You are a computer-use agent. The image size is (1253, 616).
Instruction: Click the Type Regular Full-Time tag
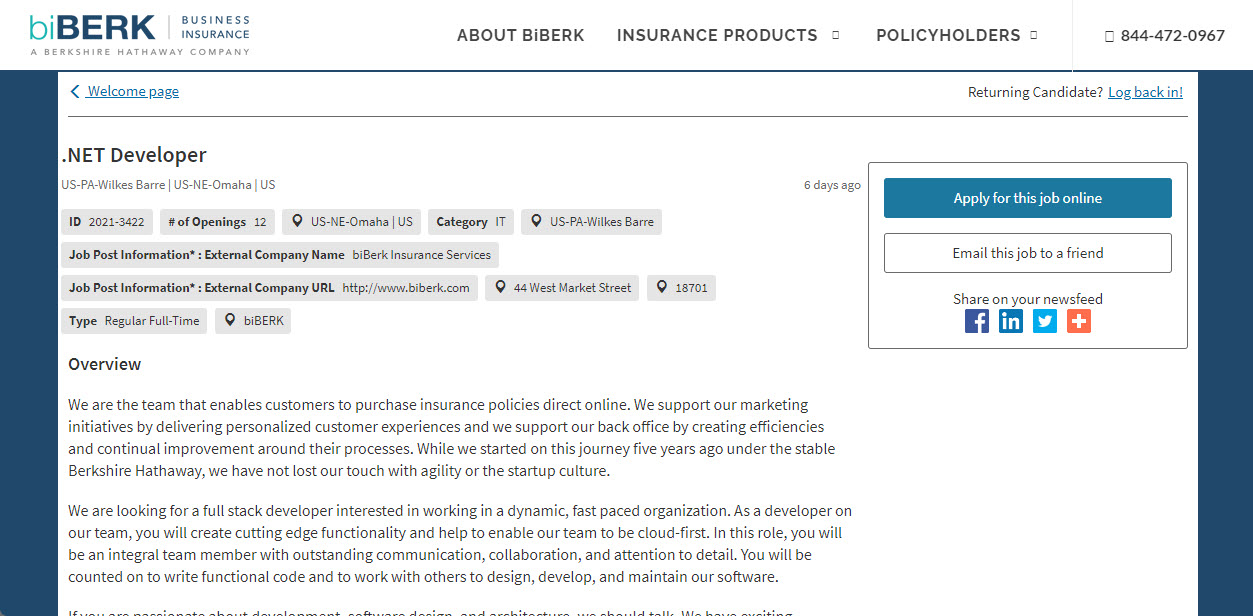click(x=134, y=321)
